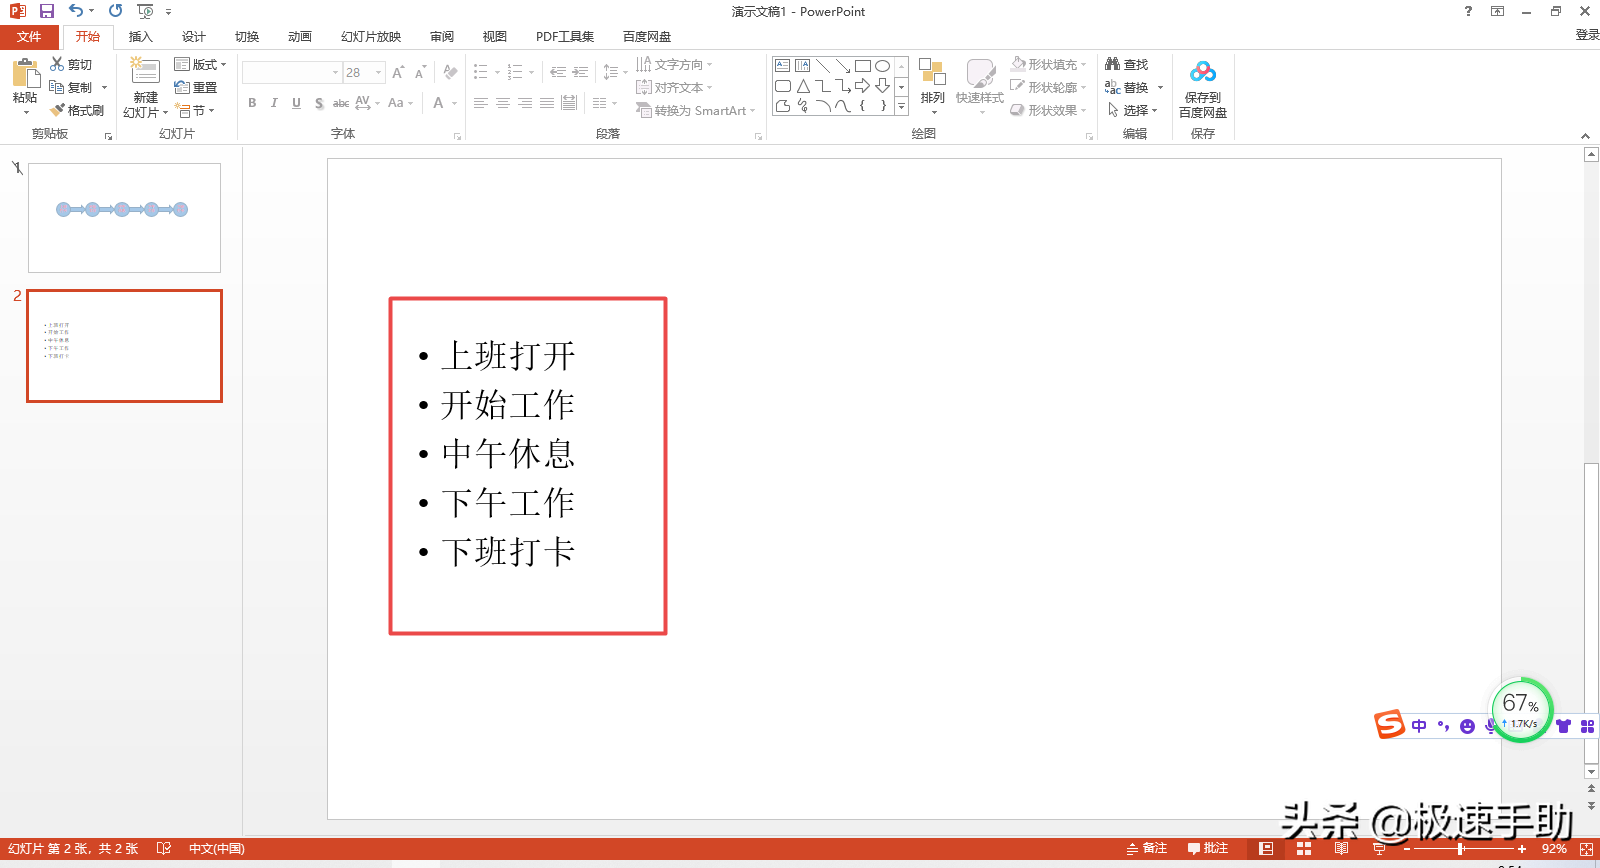Toggle Strikethrough formatting
Screen dimensions: 1600x868
coord(341,103)
